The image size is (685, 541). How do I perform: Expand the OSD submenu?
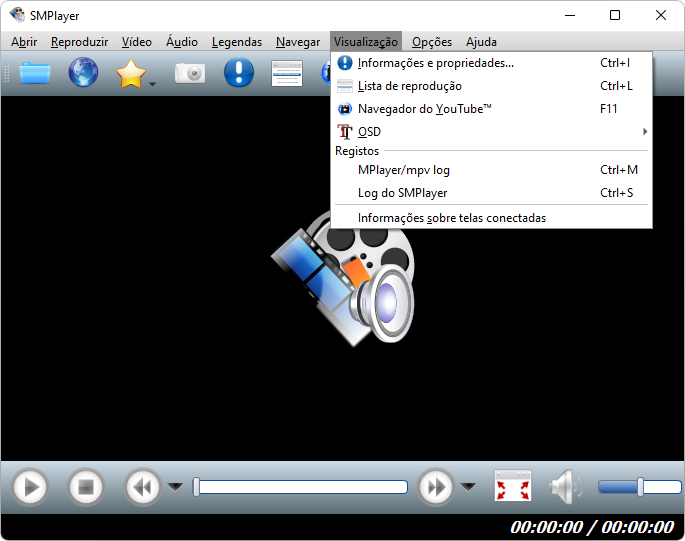click(x=491, y=132)
